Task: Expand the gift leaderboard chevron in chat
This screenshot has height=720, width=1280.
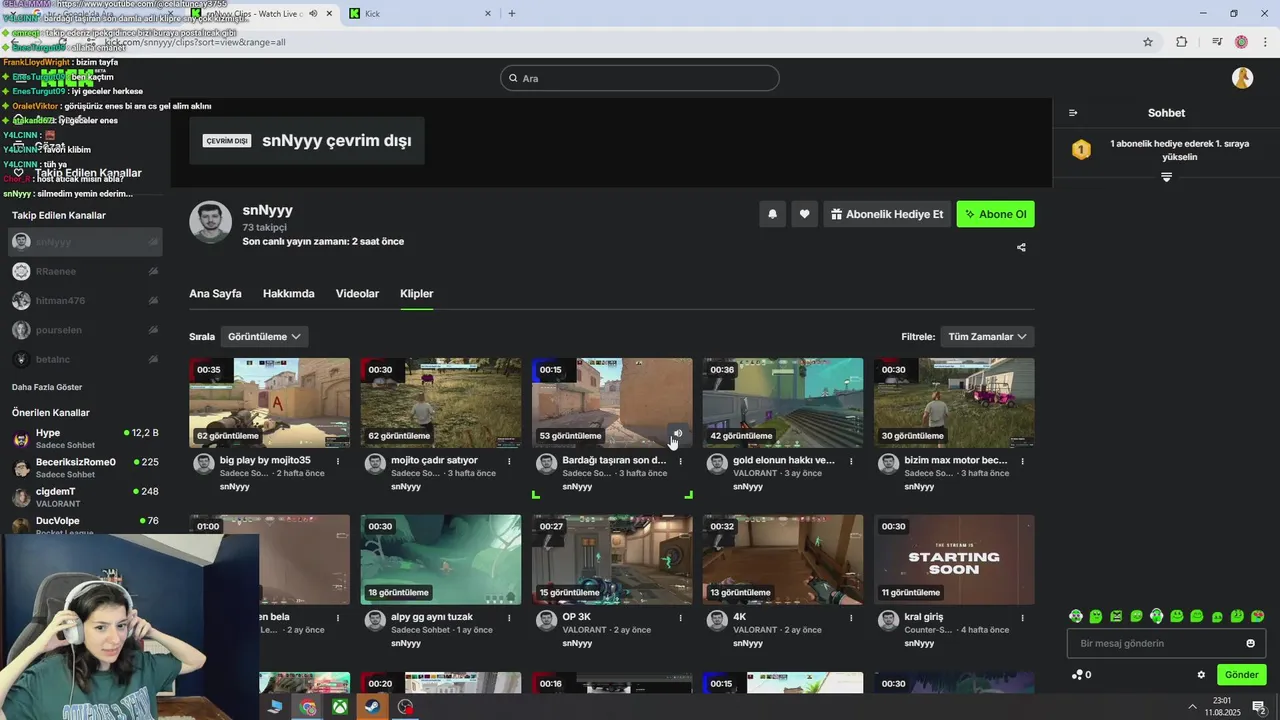Action: click(1166, 177)
